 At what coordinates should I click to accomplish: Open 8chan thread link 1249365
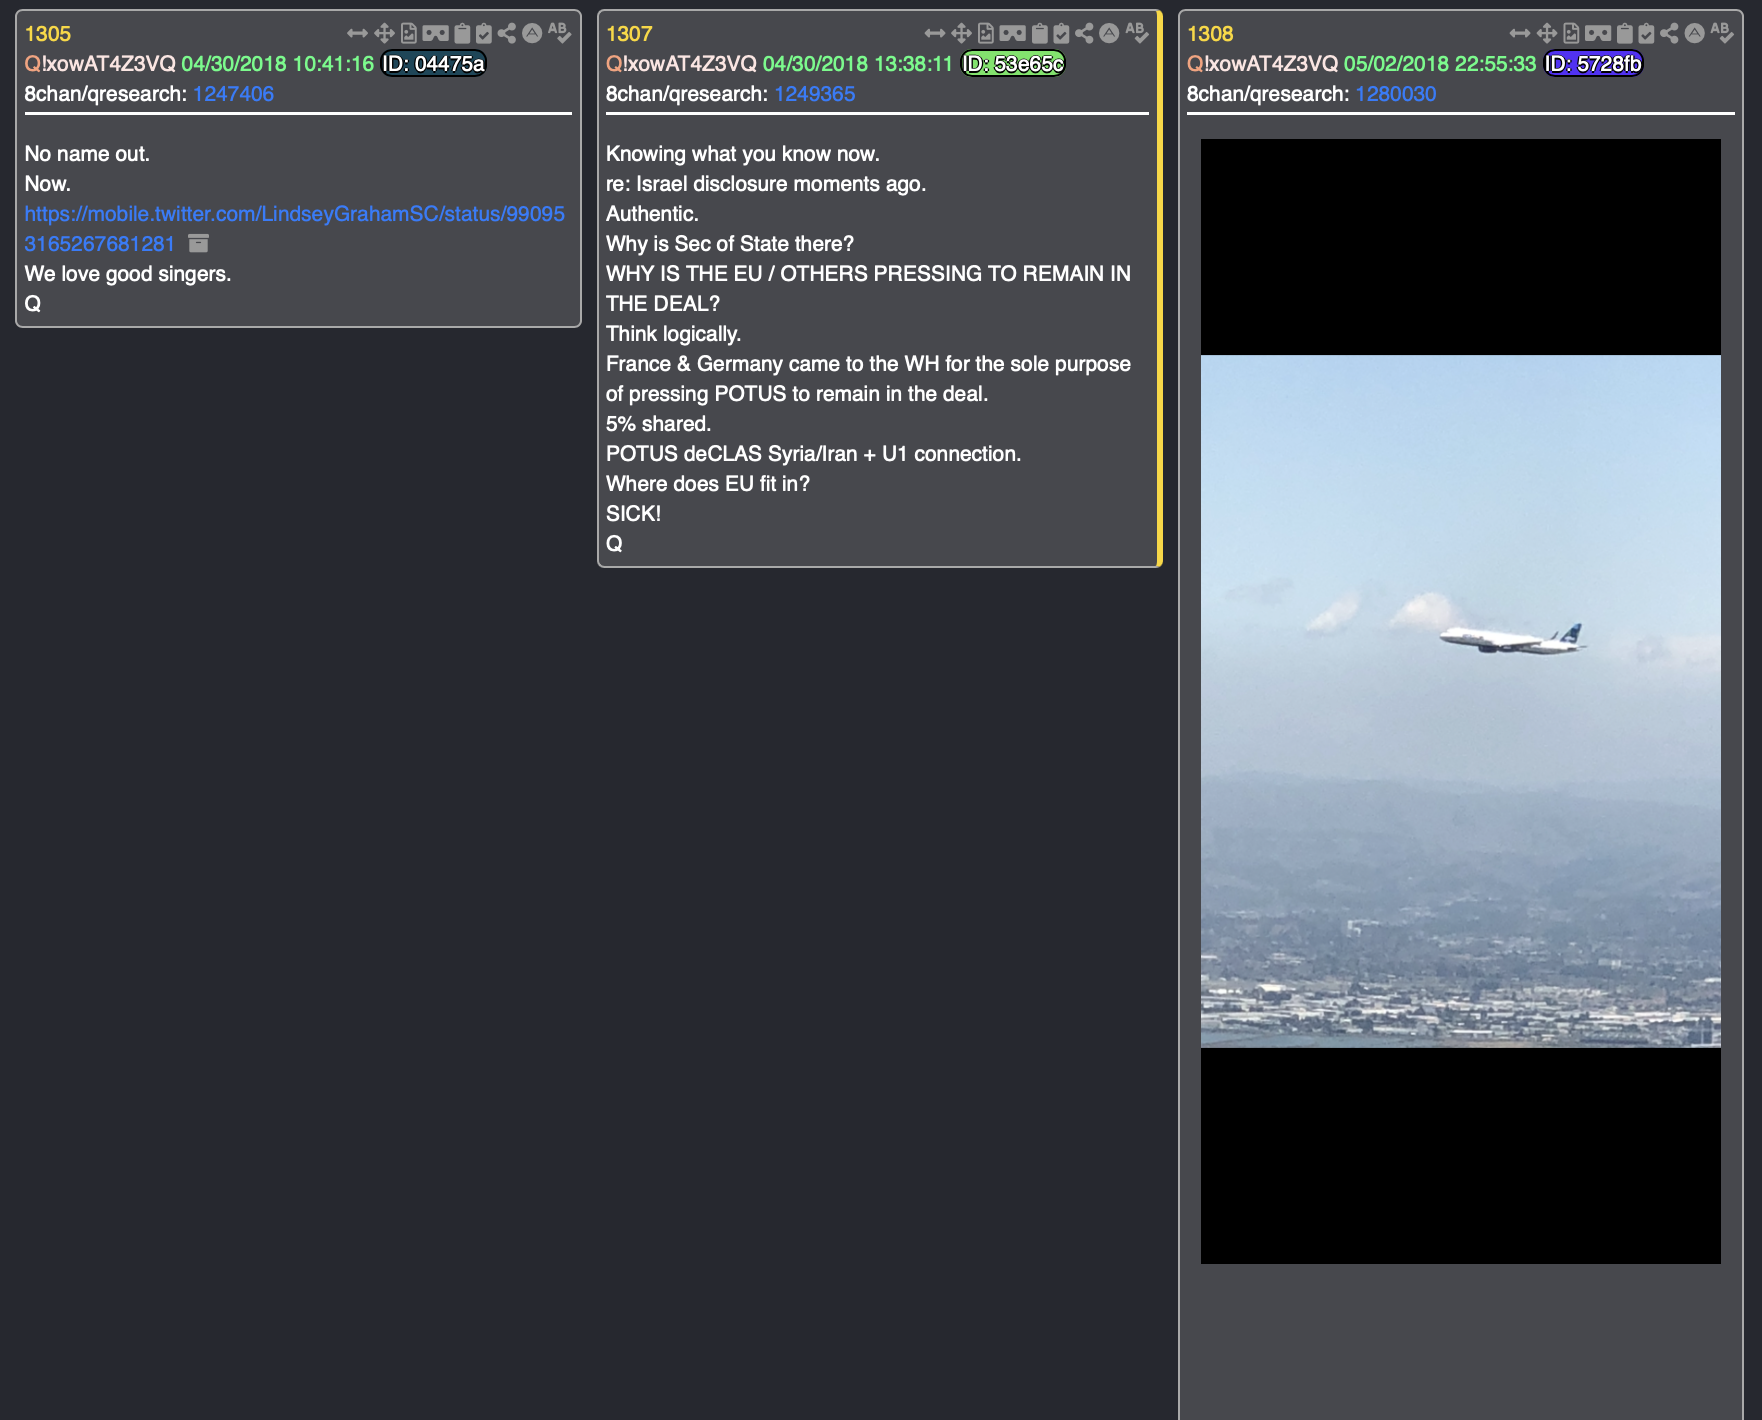814,94
